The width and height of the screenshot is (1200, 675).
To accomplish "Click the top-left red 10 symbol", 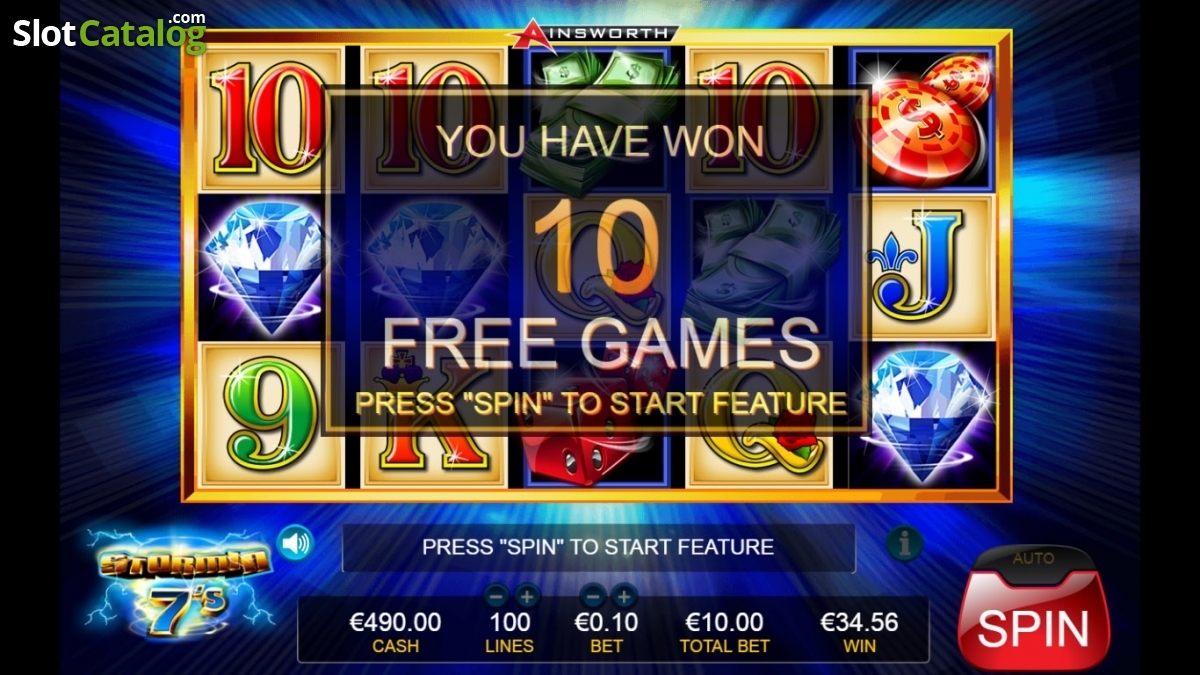I will coord(264,117).
